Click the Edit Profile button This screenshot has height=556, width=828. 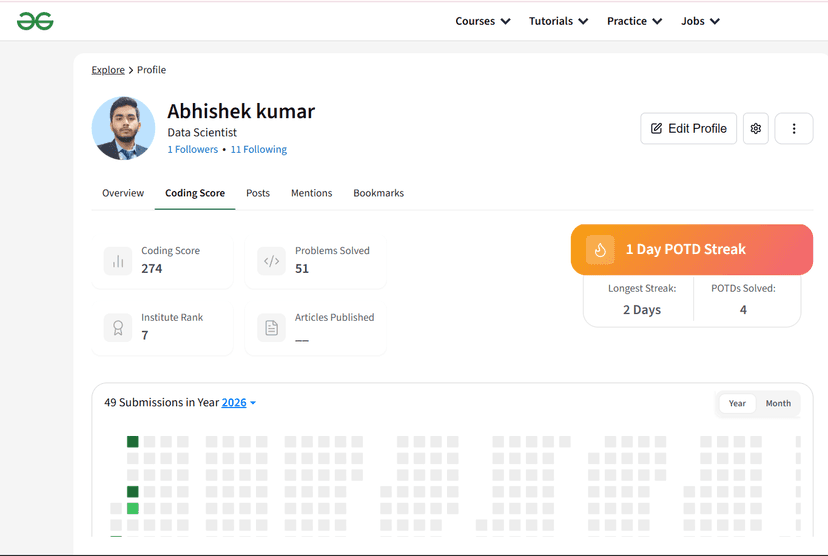tap(688, 129)
